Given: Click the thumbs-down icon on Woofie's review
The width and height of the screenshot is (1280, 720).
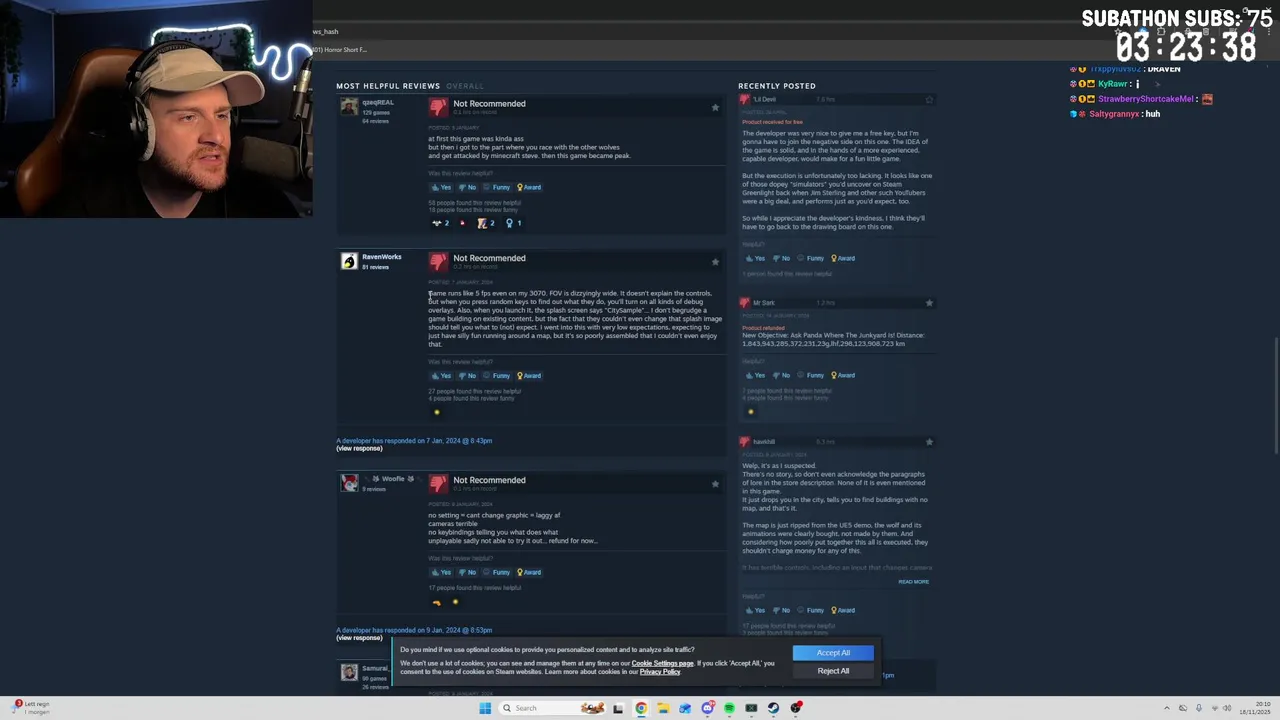Looking at the screenshot, I should 438,484.
